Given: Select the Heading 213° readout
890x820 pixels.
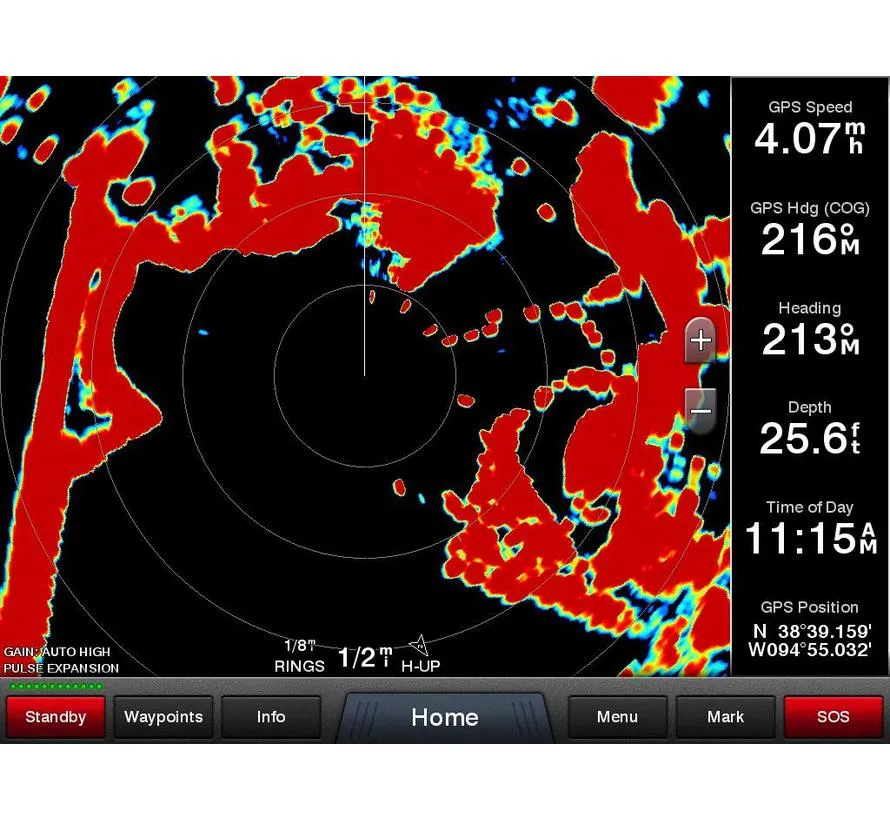Looking at the screenshot, I should pos(810,329).
